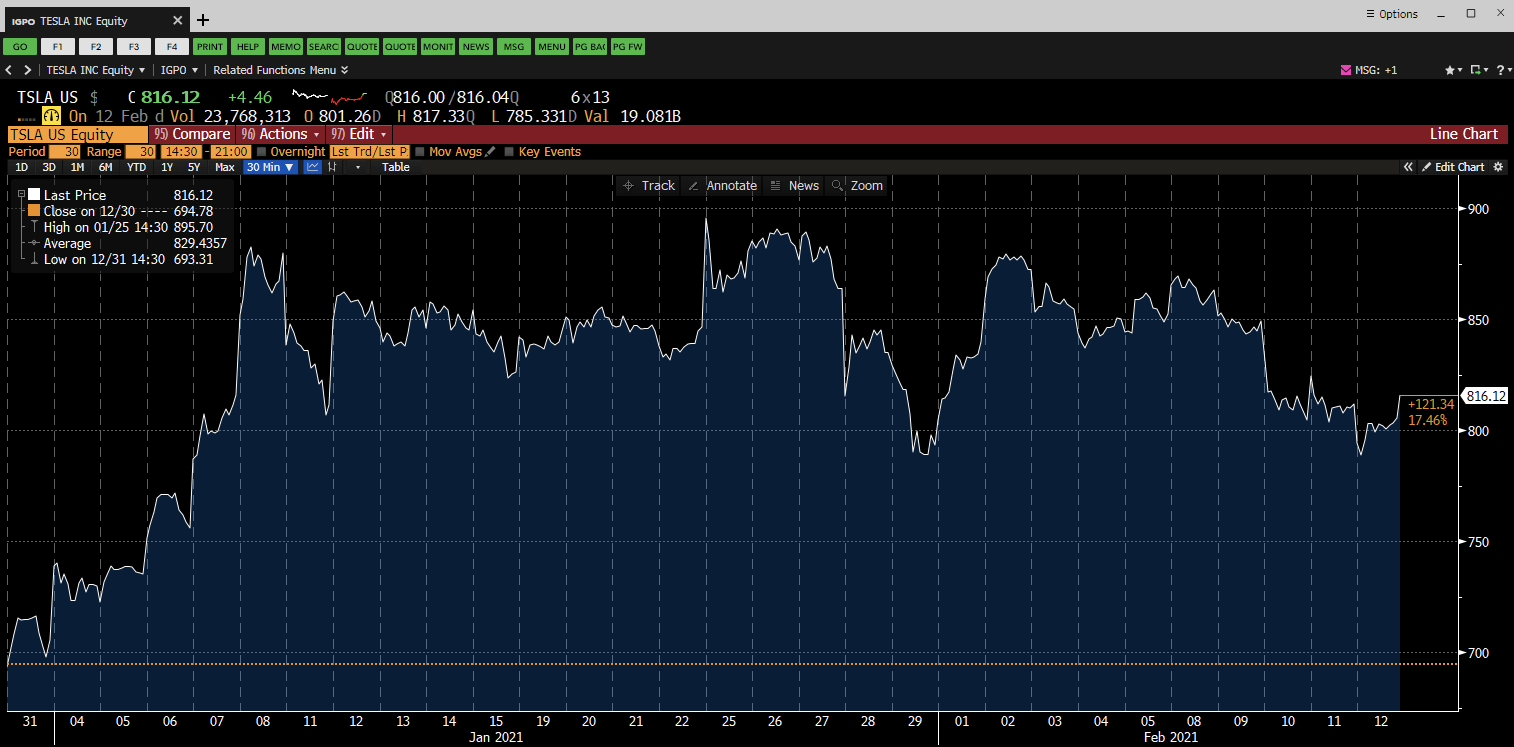Open the pink MSG envelope icon
The image size is (1514, 747).
coord(1346,70)
